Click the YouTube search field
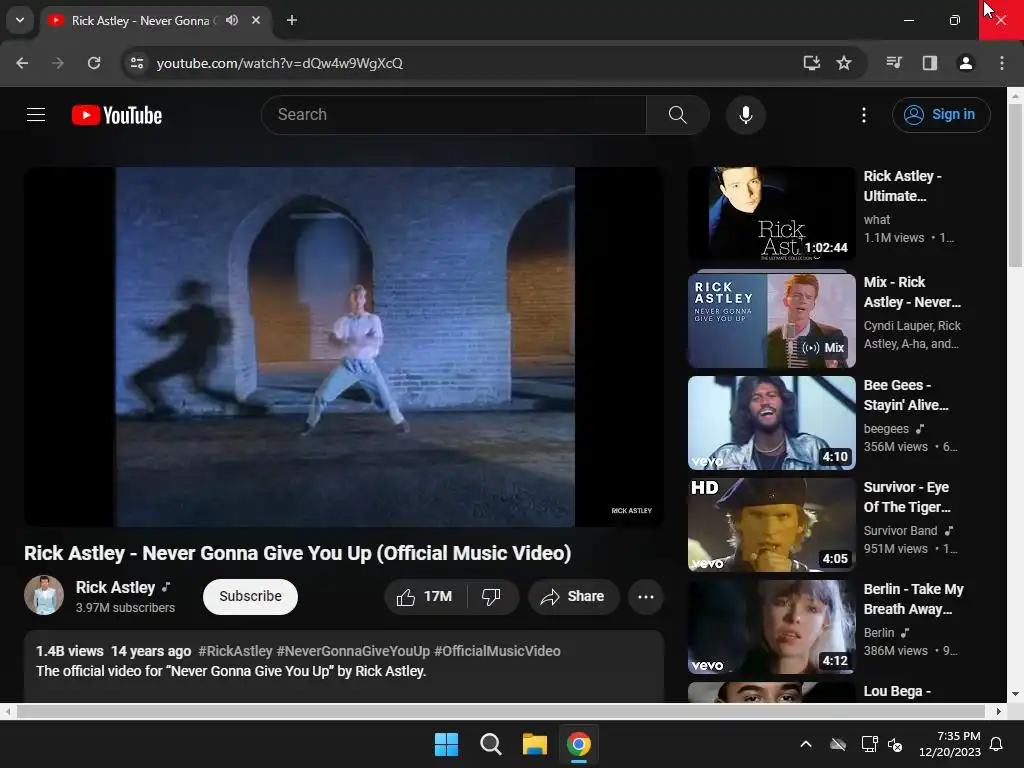This screenshot has height=768, width=1024. point(454,115)
